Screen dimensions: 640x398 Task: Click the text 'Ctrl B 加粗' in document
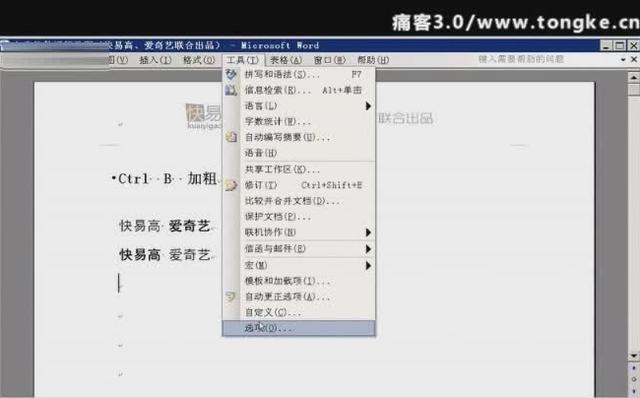click(x=167, y=179)
